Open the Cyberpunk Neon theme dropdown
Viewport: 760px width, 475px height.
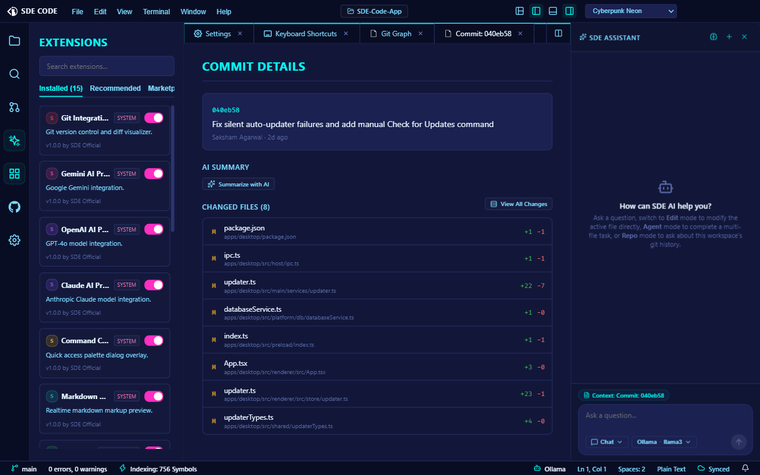point(631,11)
